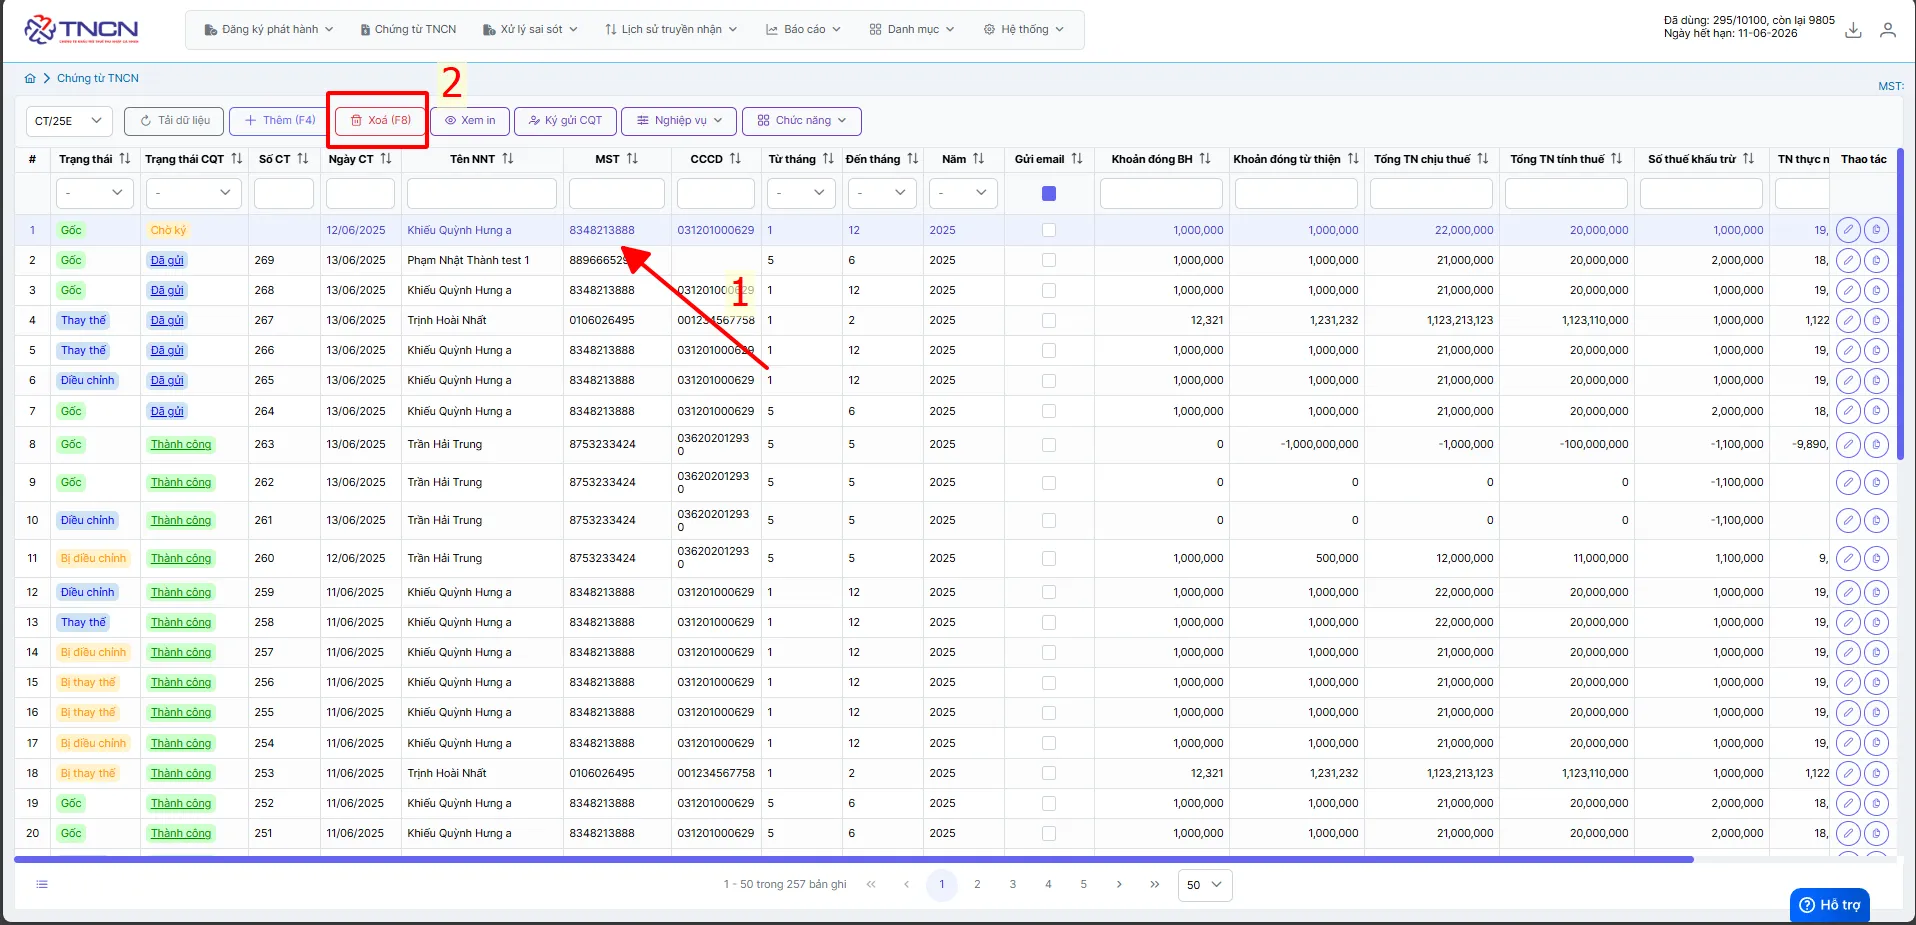This screenshot has width=1916, height=925.
Task: Sort by Từ tháng column icon
Action: [828, 159]
